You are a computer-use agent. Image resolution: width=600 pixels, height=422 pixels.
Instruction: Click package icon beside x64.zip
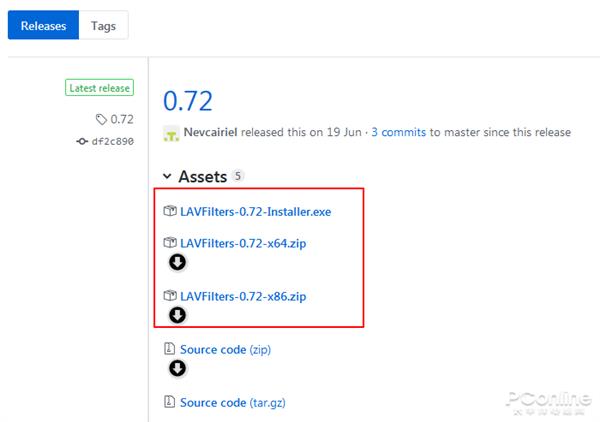(170, 243)
